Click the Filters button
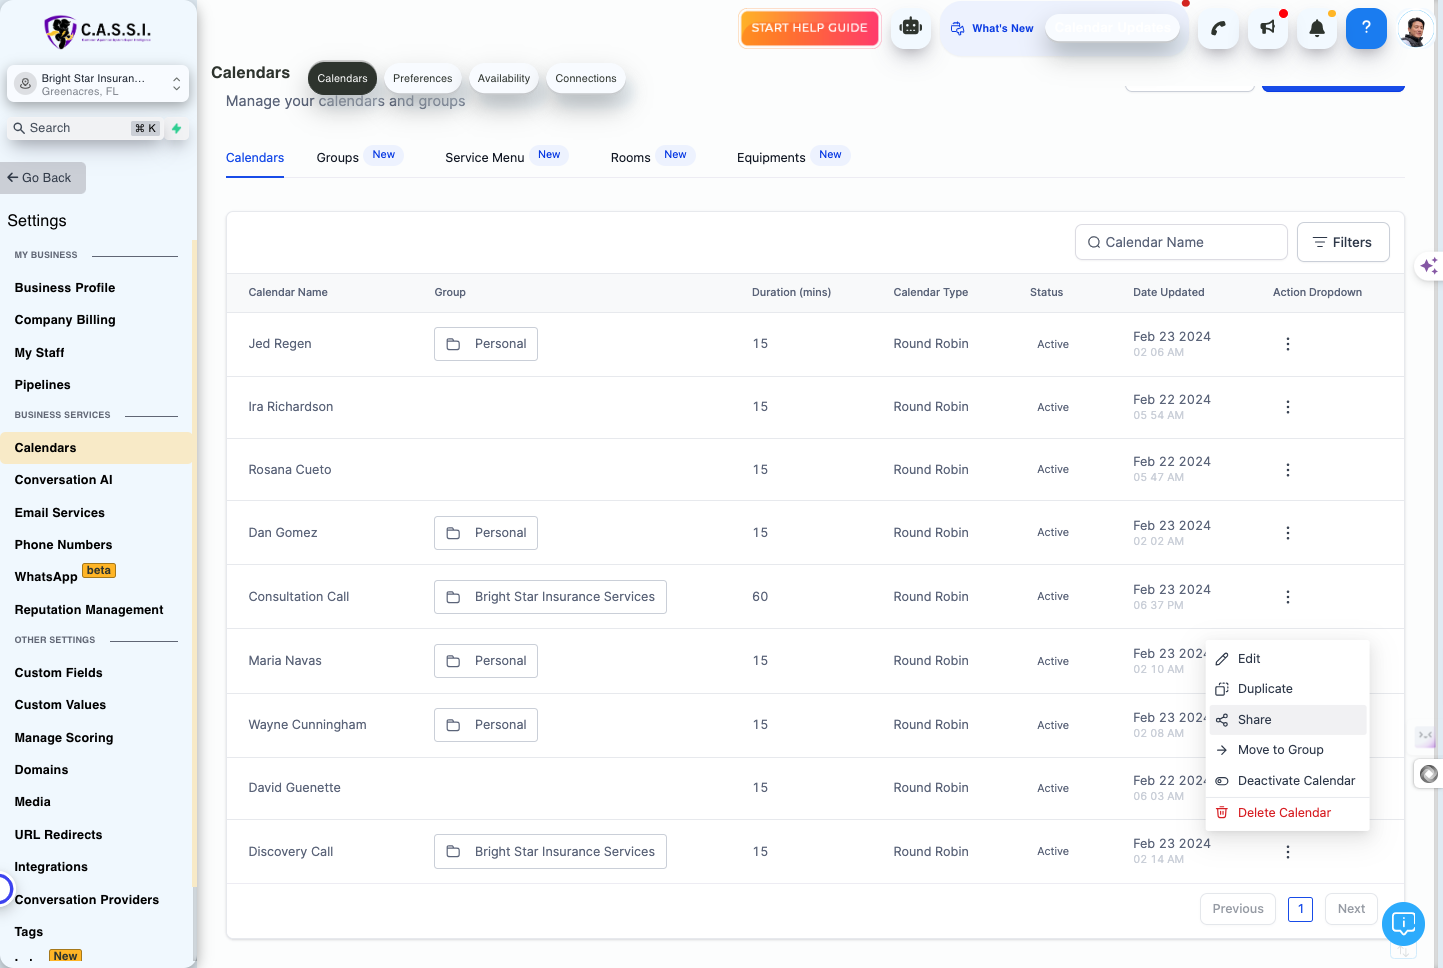The height and width of the screenshot is (968, 1443). pyautogui.click(x=1343, y=242)
